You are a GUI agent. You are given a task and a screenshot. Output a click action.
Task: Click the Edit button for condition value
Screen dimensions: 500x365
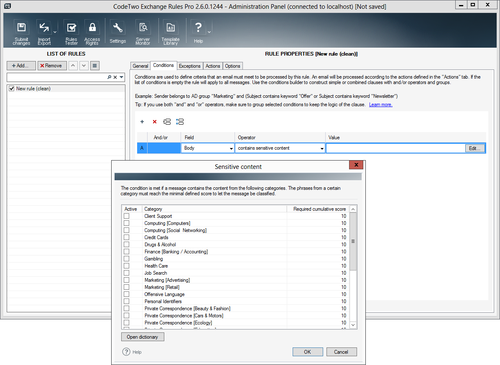pos(475,148)
